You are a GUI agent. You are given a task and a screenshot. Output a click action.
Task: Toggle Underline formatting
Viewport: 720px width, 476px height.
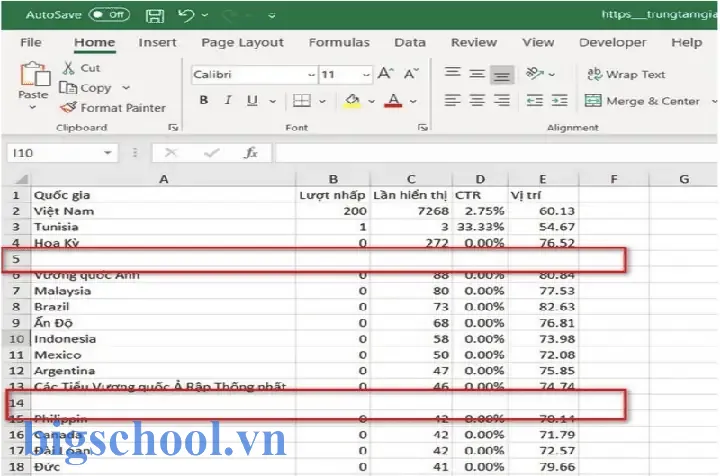(252, 100)
